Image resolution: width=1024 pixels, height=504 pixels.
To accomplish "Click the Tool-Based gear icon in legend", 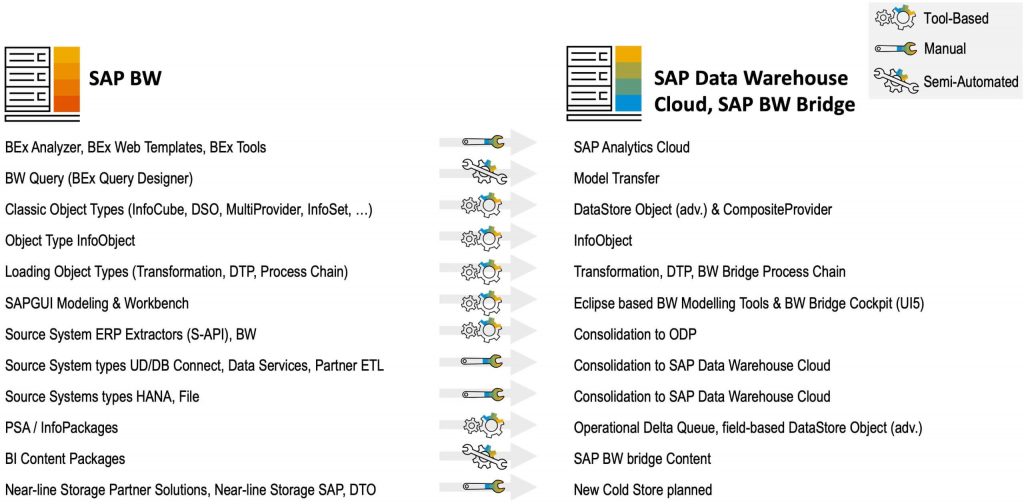I will (895, 18).
